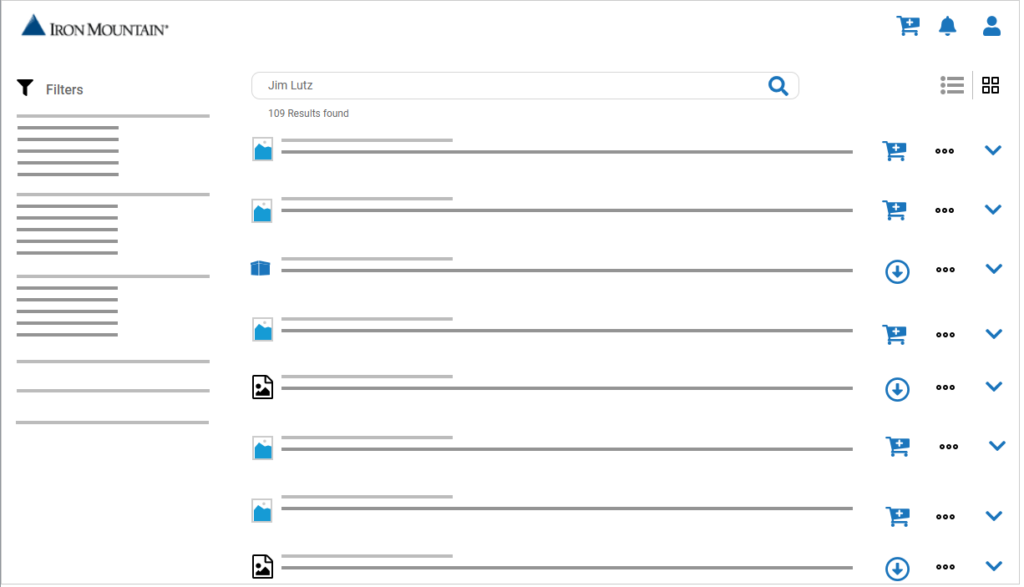Open the black image thumbnail in fifth result
This screenshot has height=587, width=1024.
(x=262, y=387)
